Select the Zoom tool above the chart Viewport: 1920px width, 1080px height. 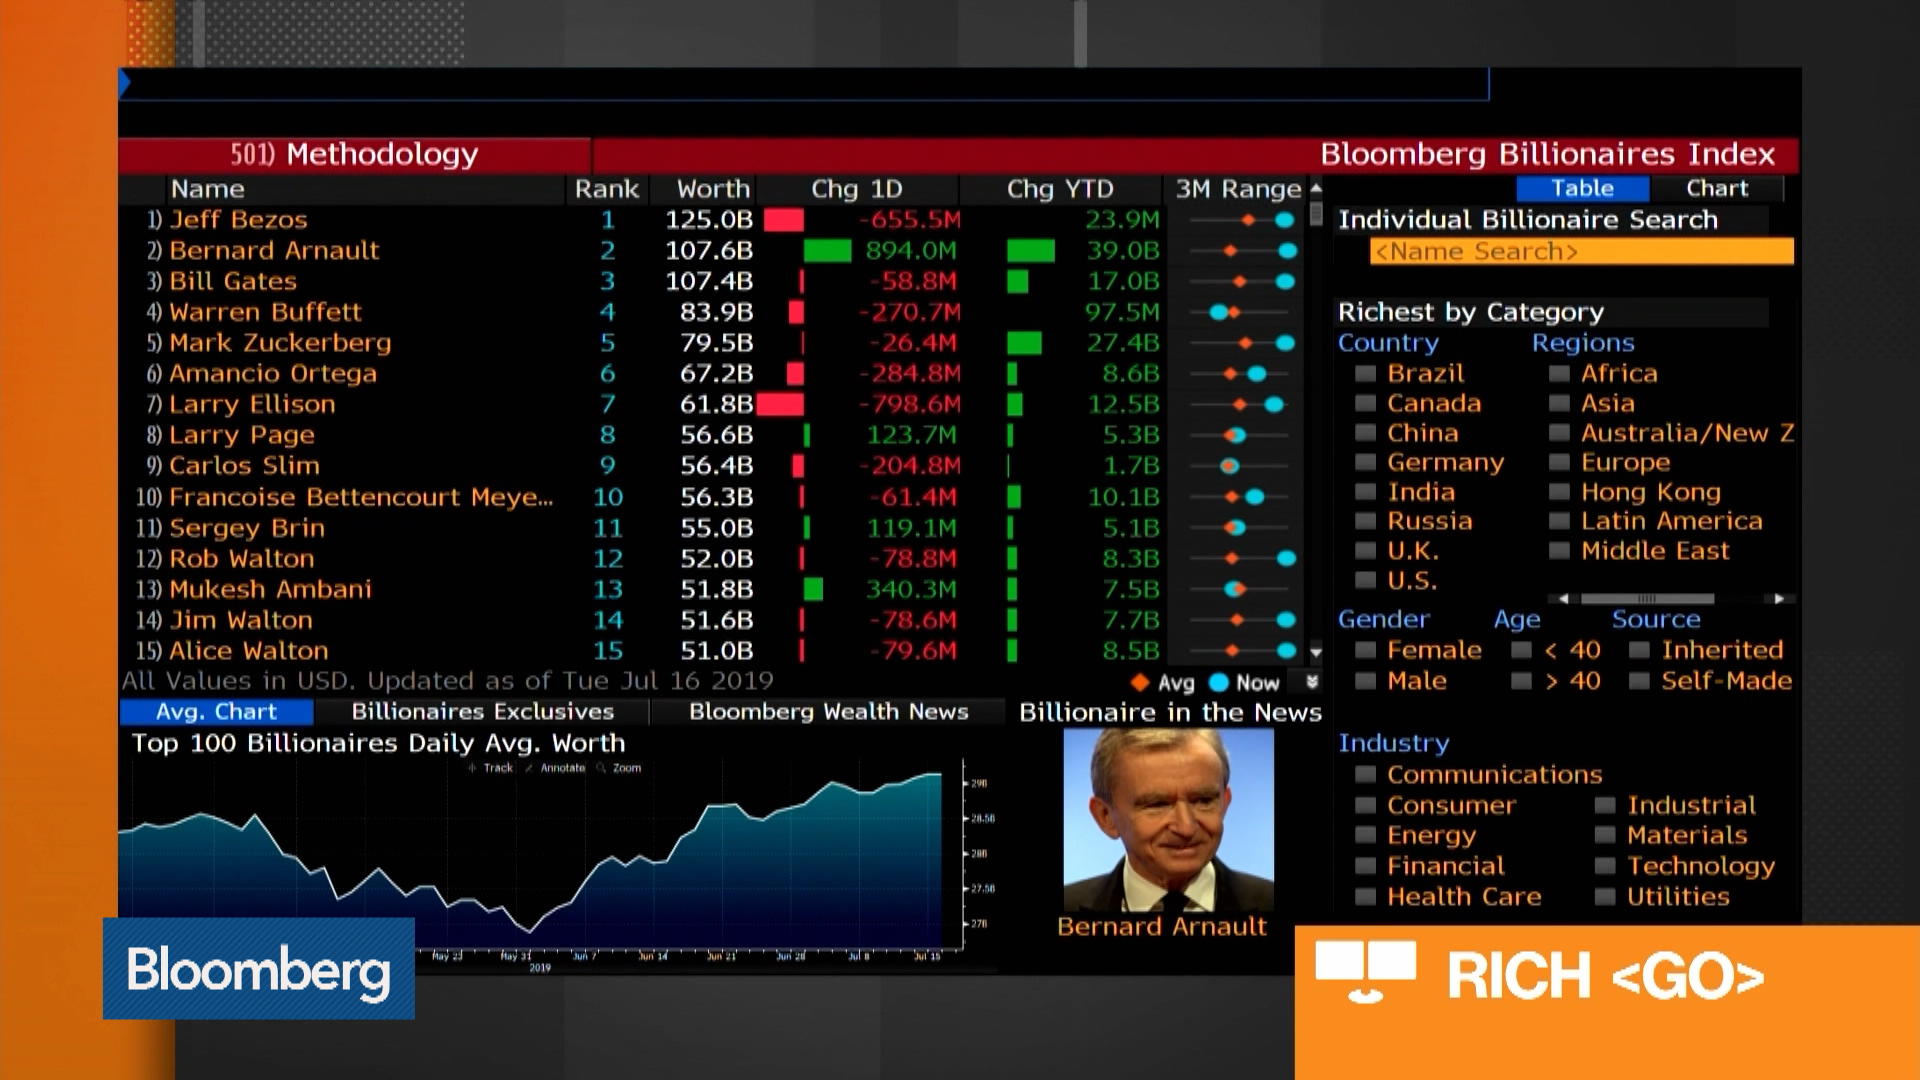[619, 768]
